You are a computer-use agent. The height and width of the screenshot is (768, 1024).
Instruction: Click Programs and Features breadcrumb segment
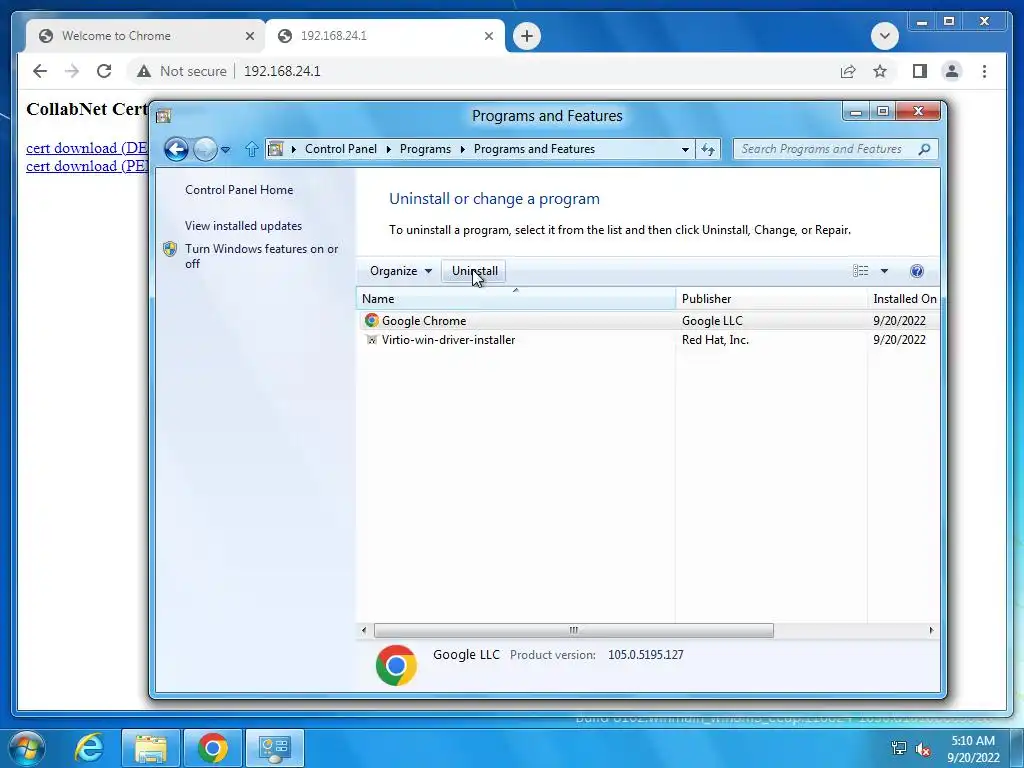coord(534,149)
